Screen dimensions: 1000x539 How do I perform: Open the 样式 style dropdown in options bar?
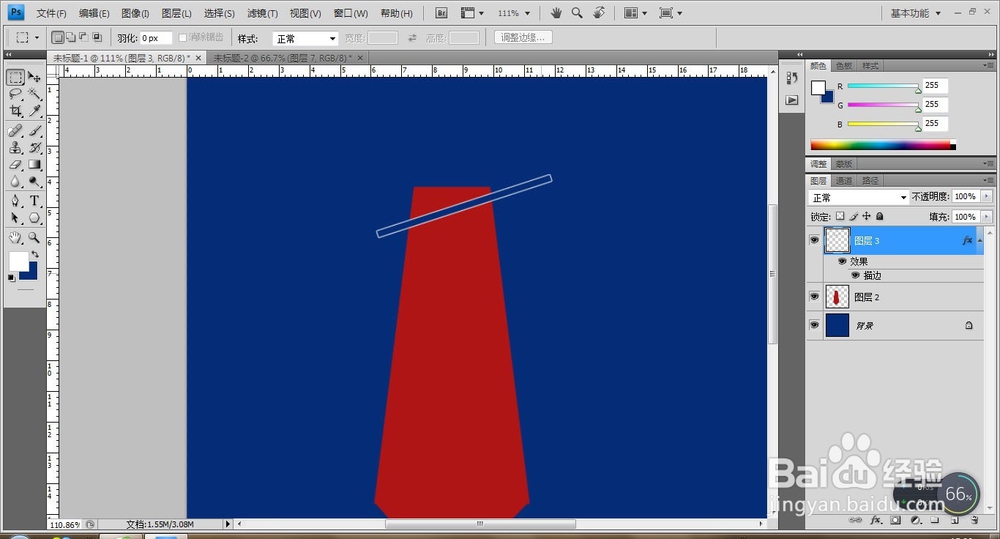click(x=305, y=38)
